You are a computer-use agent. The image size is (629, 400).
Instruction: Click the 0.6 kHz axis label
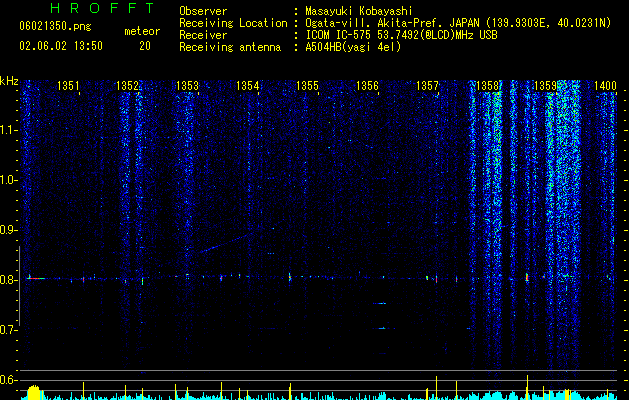point(9,380)
